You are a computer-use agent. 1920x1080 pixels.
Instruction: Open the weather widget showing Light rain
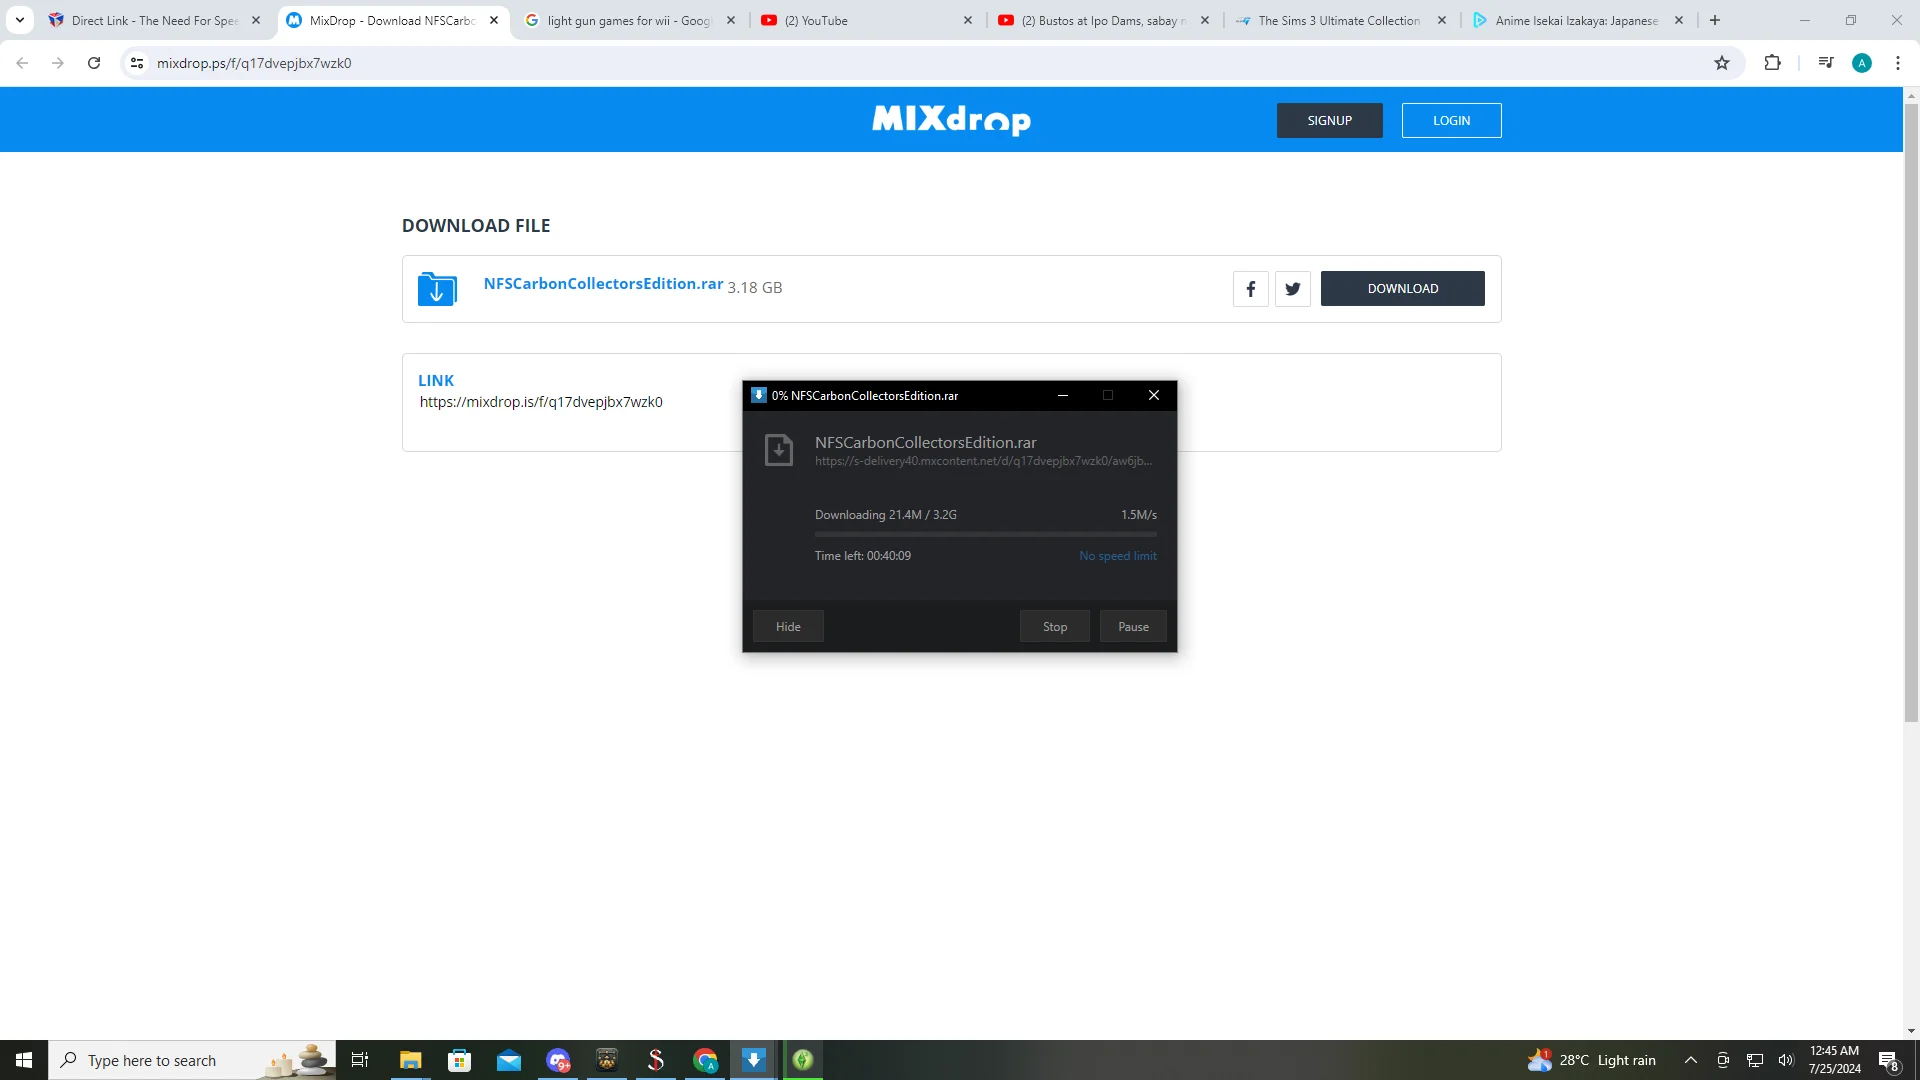[x=1592, y=1060]
